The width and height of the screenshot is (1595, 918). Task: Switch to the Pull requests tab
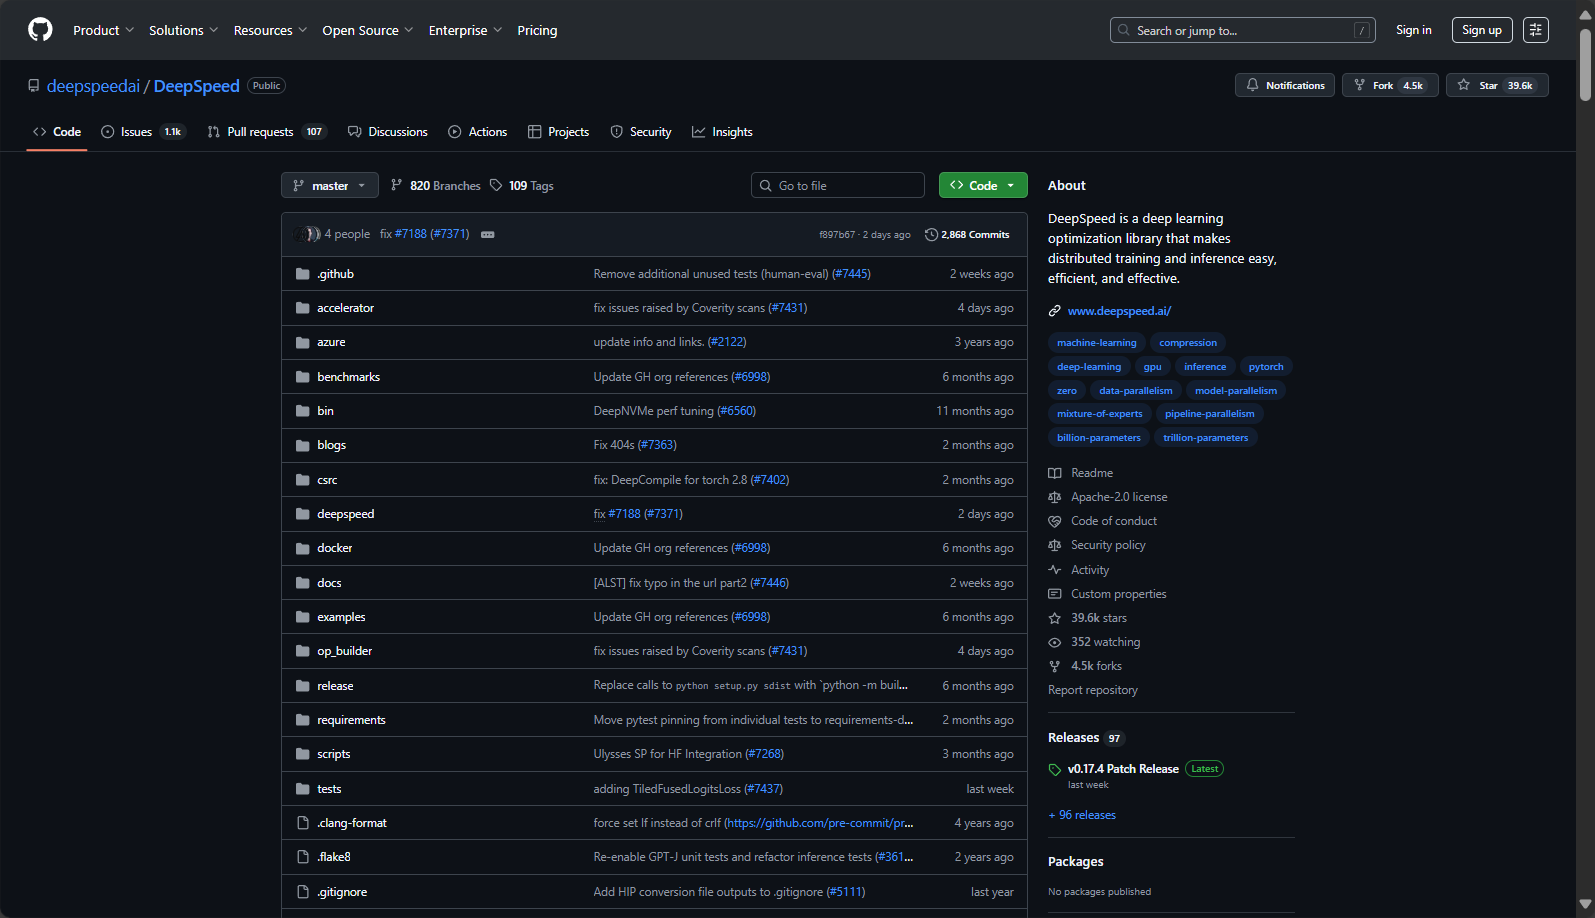point(267,132)
